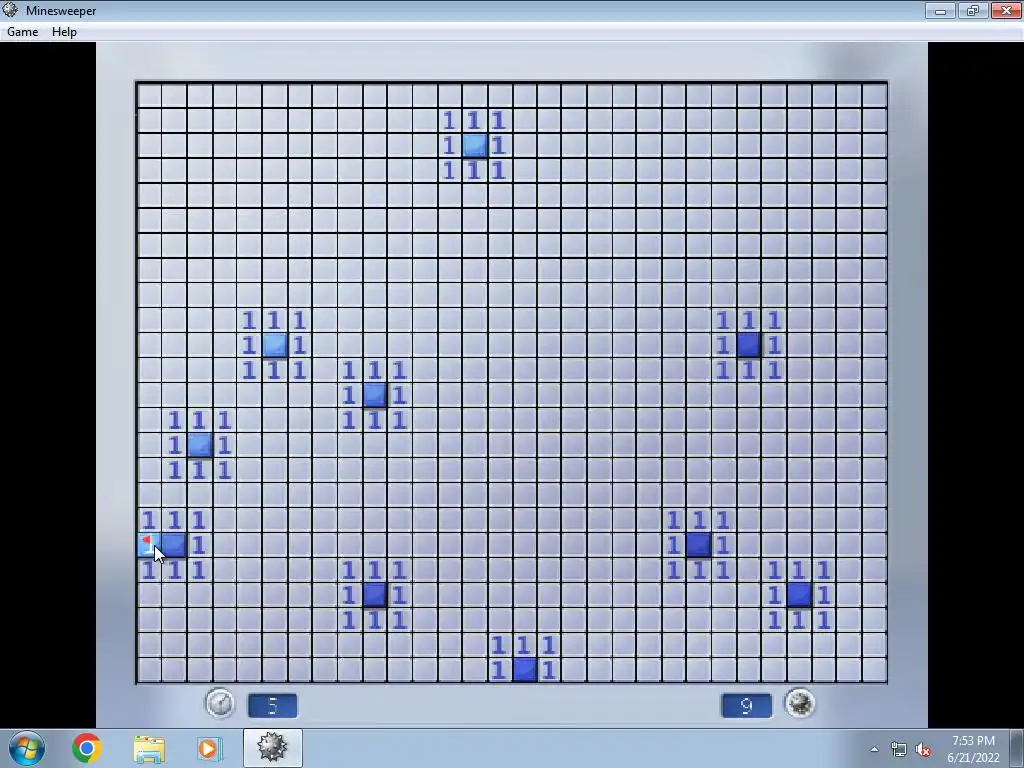Click the mine icon beside the counter
Screen dimensions: 1024x768
pos(800,703)
